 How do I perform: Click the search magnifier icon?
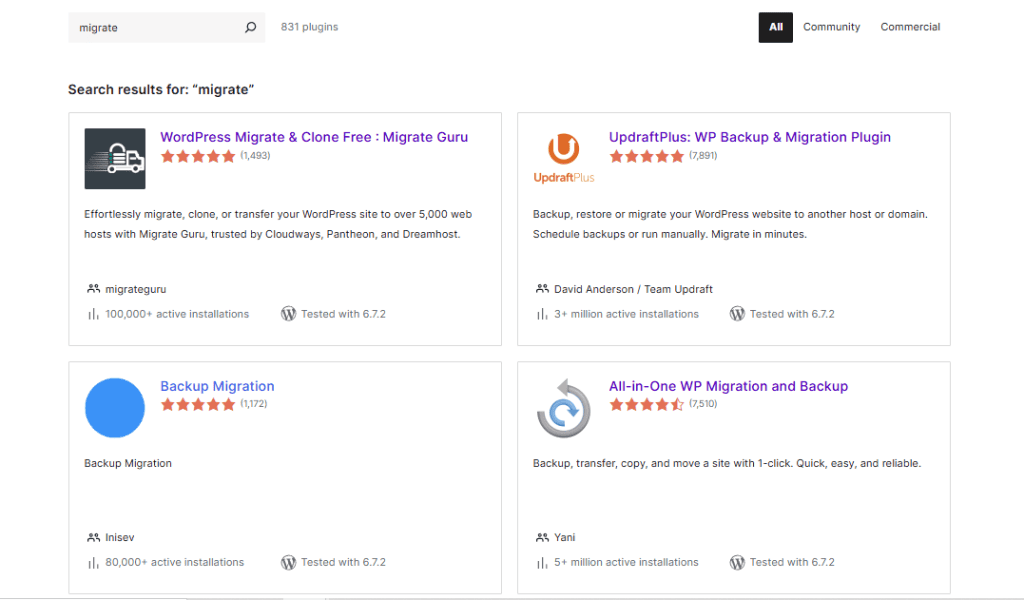point(250,27)
